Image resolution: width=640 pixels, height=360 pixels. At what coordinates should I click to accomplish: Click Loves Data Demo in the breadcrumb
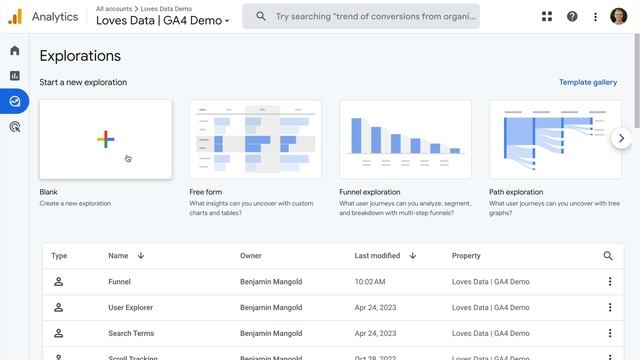(x=166, y=9)
